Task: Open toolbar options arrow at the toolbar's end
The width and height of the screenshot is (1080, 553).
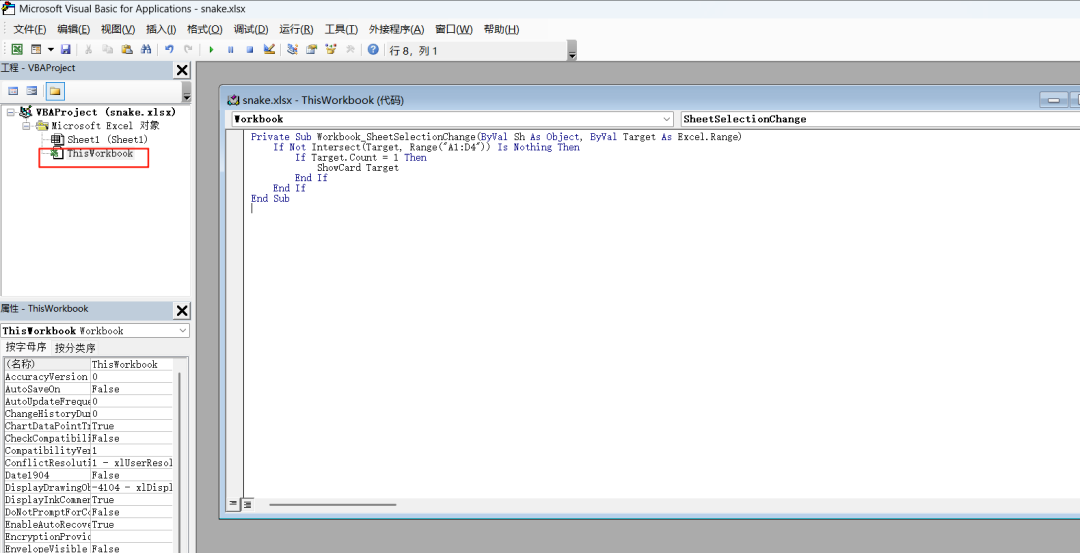Action: [x=572, y=52]
